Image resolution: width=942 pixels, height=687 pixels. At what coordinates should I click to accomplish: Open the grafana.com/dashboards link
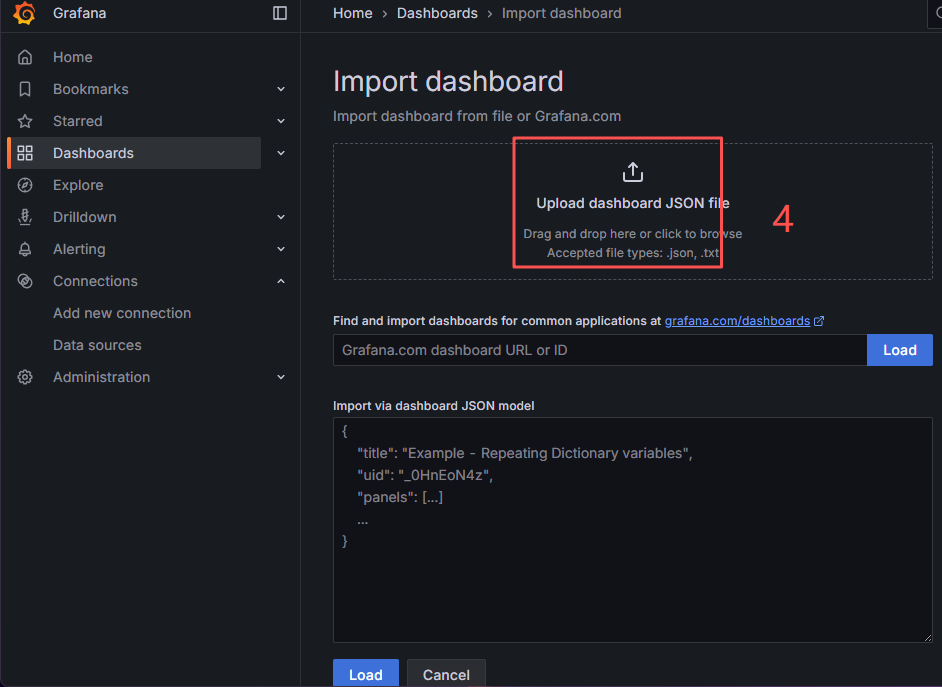tap(737, 321)
